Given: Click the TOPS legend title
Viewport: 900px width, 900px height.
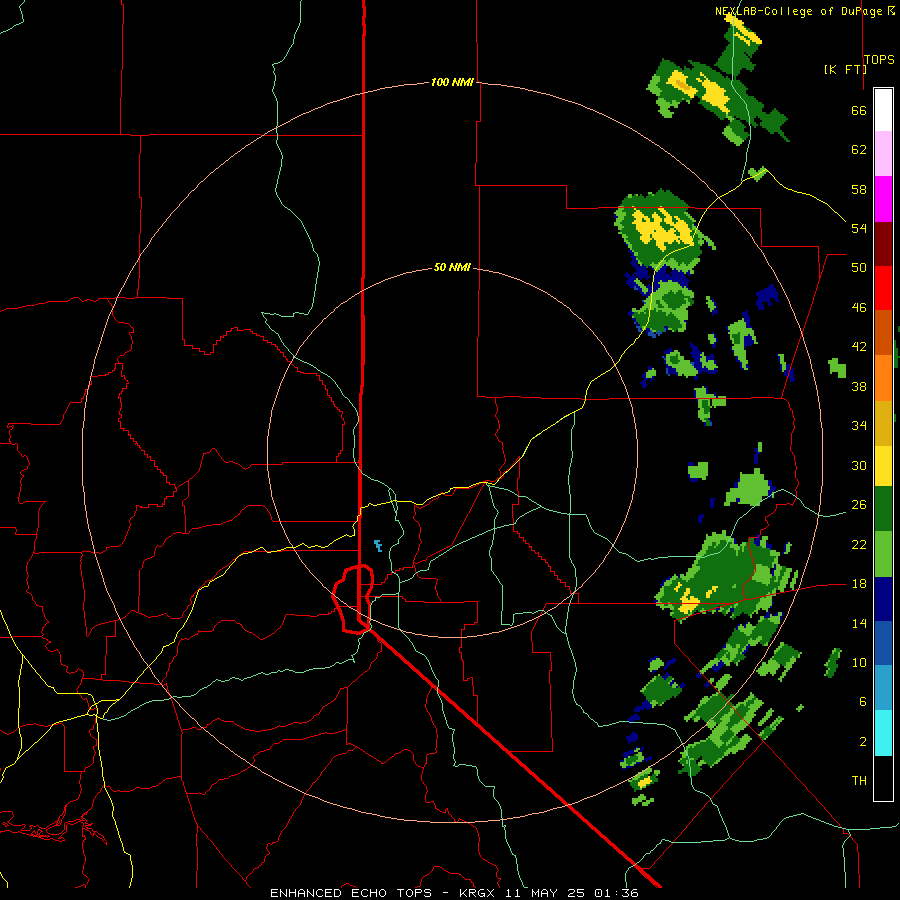Looking at the screenshot, I should [879, 59].
